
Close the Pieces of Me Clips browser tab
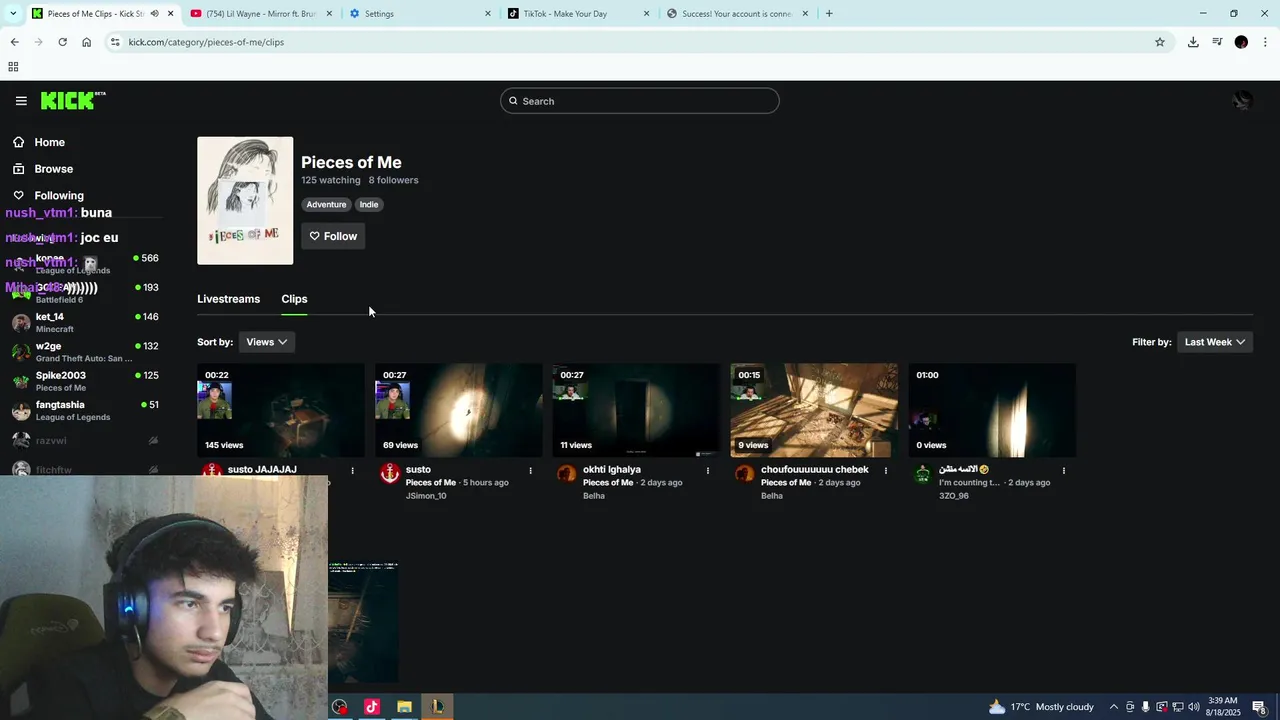tap(170, 14)
